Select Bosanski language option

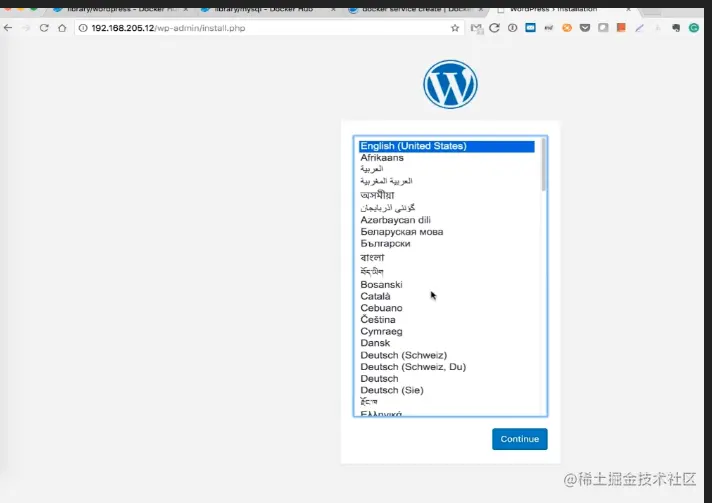[x=381, y=285]
